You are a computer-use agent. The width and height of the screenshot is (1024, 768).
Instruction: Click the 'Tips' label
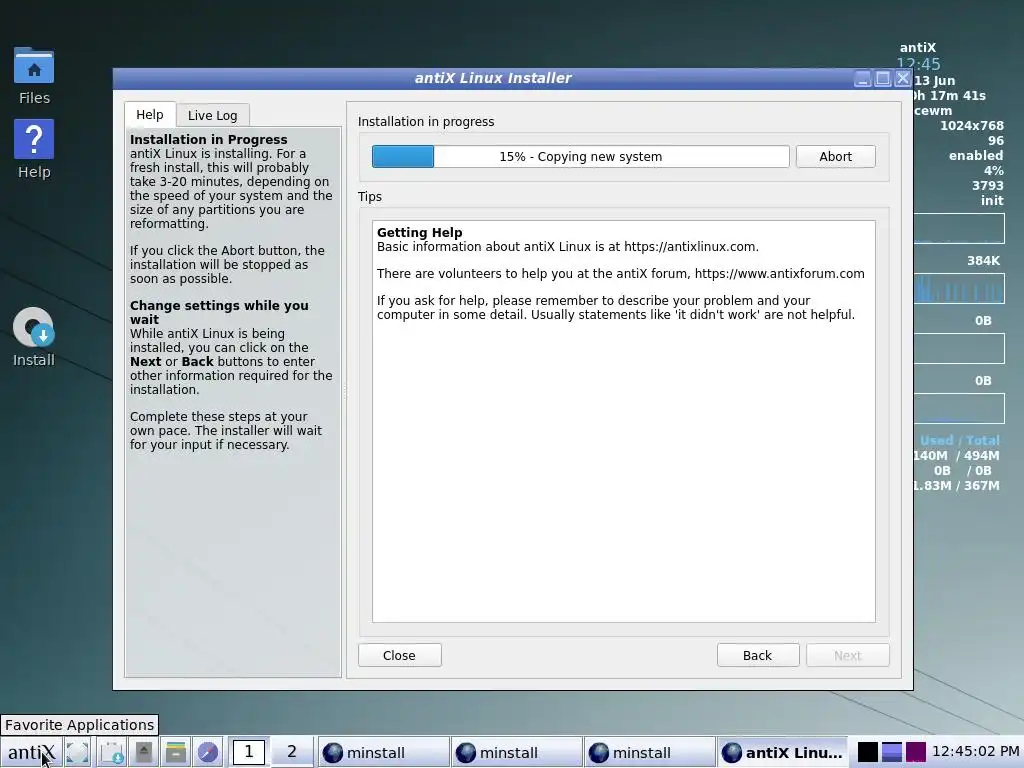tap(370, 197)
